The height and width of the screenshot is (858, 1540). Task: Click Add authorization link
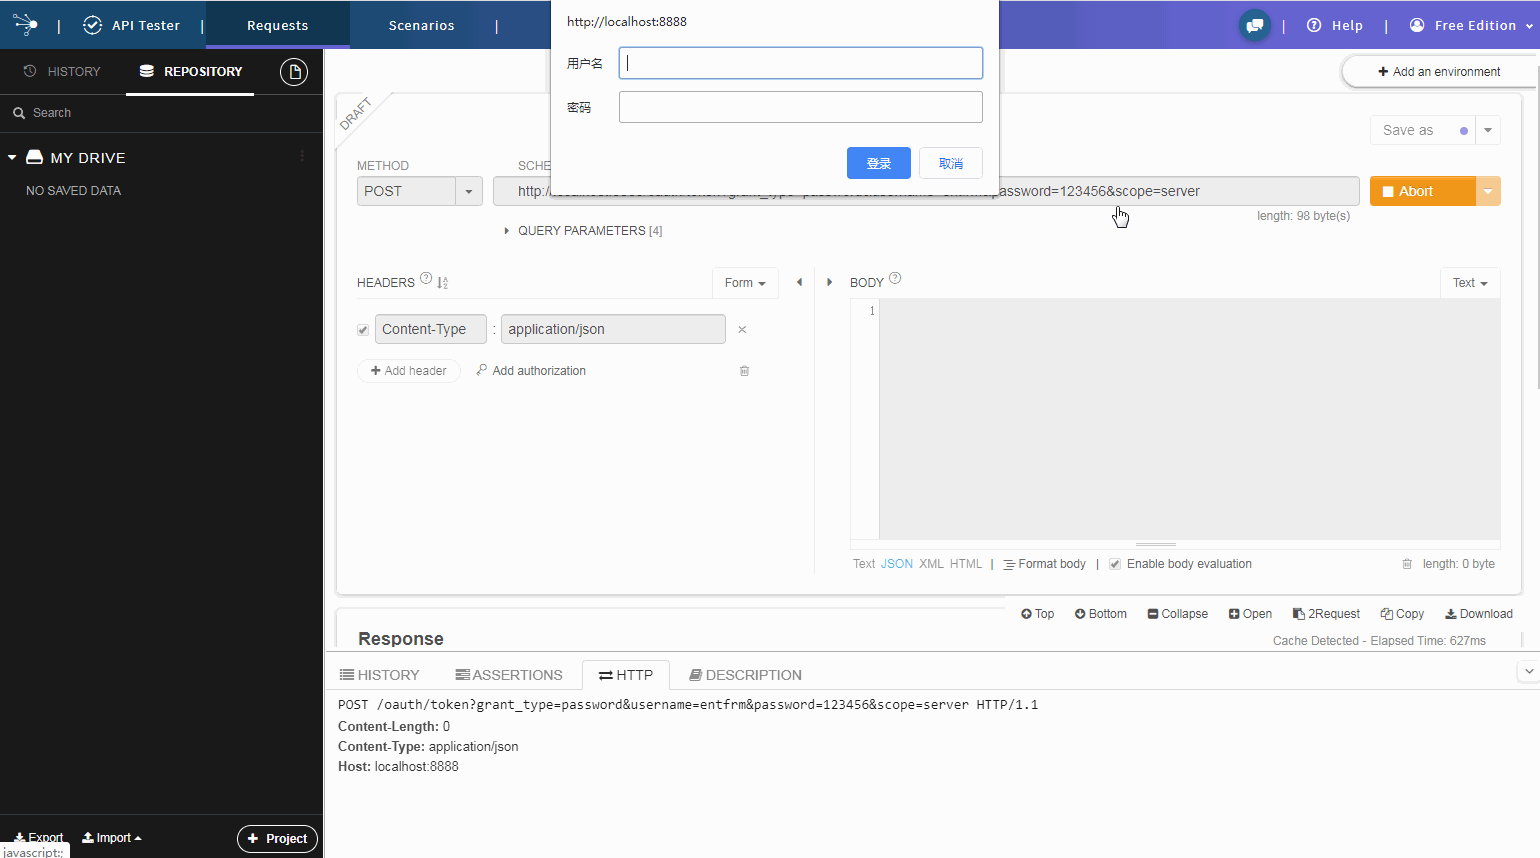click(x=531, y=371)
